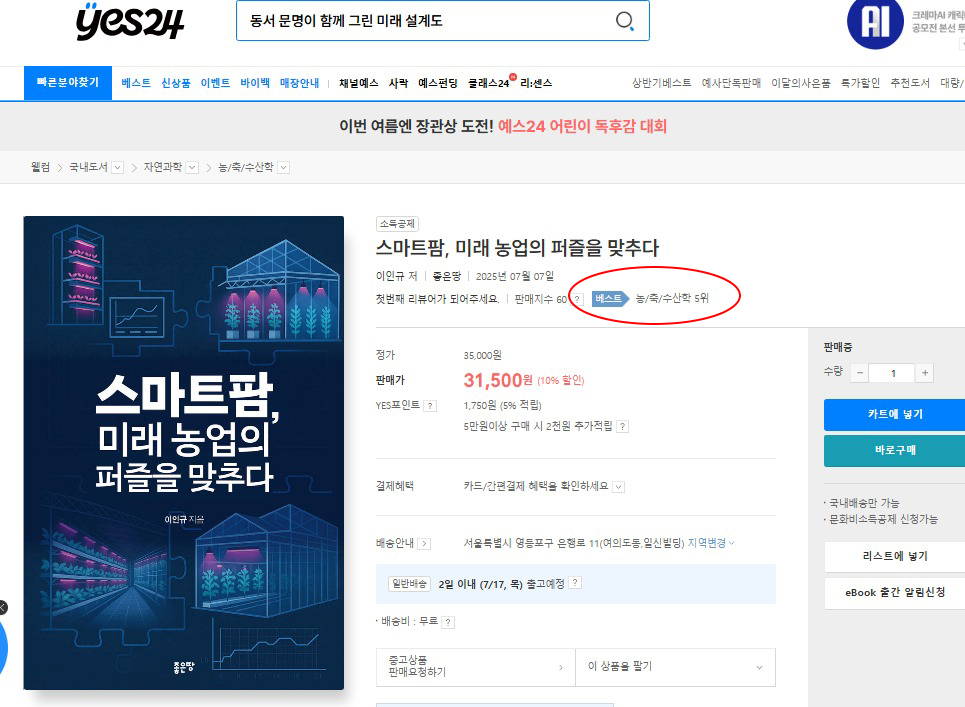
Task: Increase quantity with the plus button
Action: click(924, 373)
